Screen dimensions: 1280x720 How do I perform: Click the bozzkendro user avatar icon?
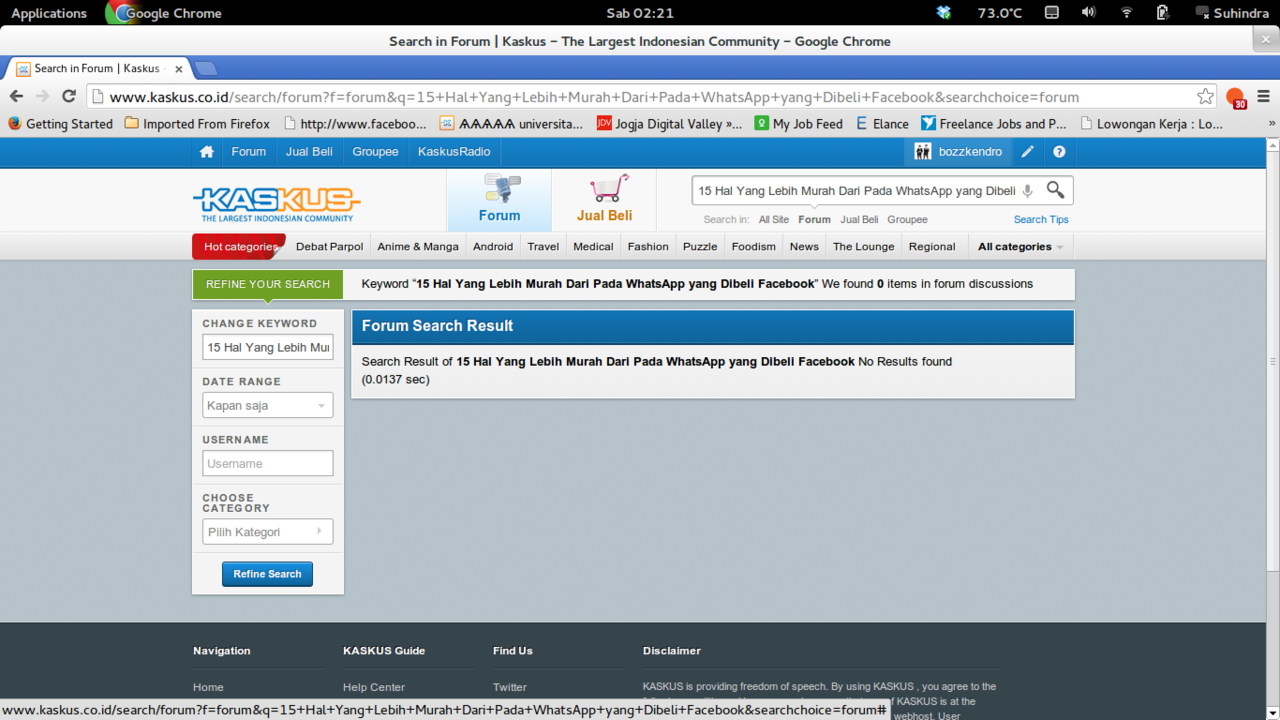coord(923,152)
